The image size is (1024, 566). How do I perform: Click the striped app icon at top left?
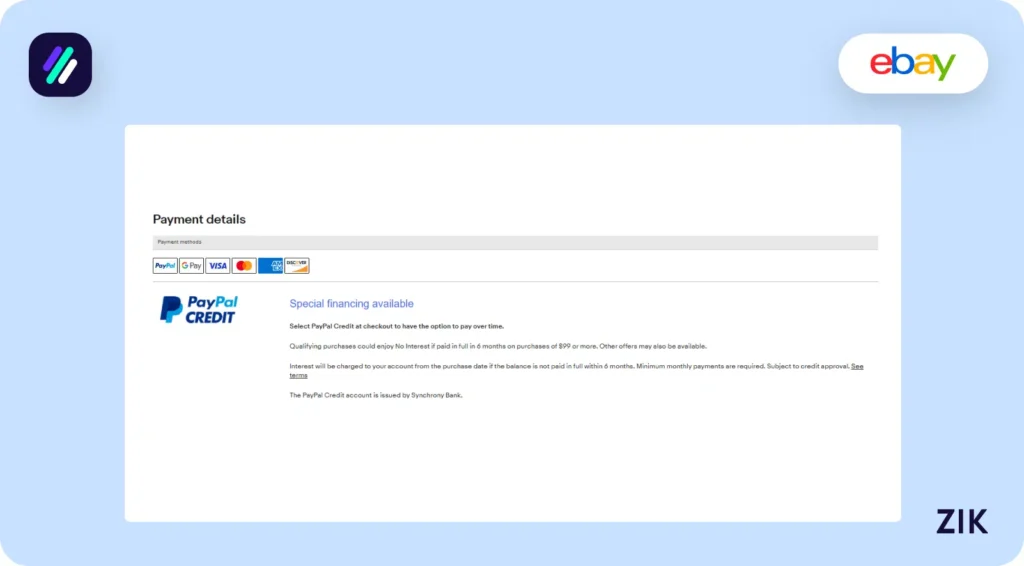tap(60, 65)
